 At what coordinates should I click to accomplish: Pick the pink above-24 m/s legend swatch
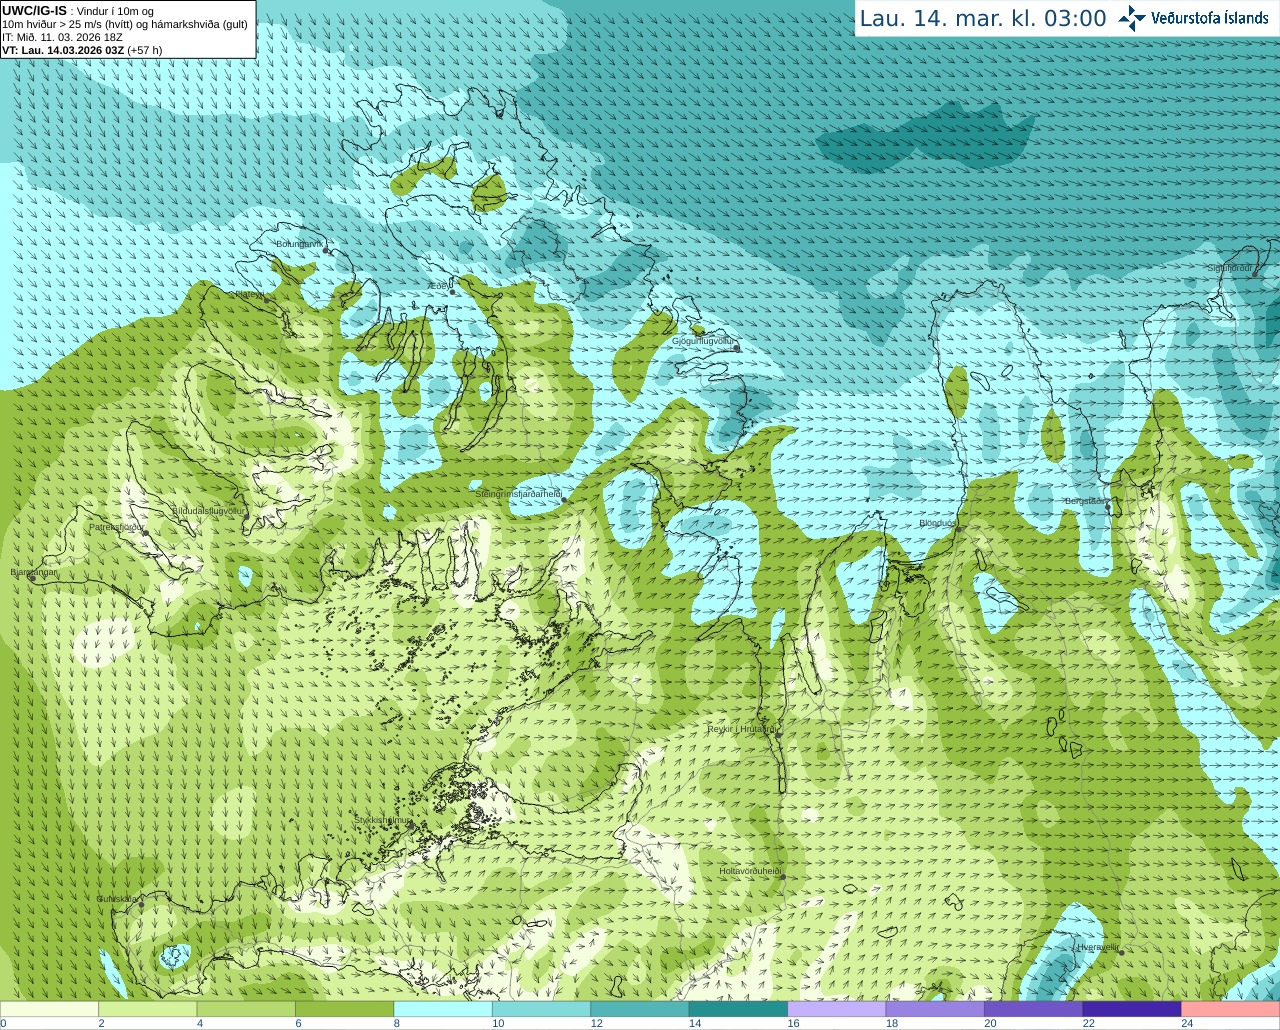point(1231,1009)
